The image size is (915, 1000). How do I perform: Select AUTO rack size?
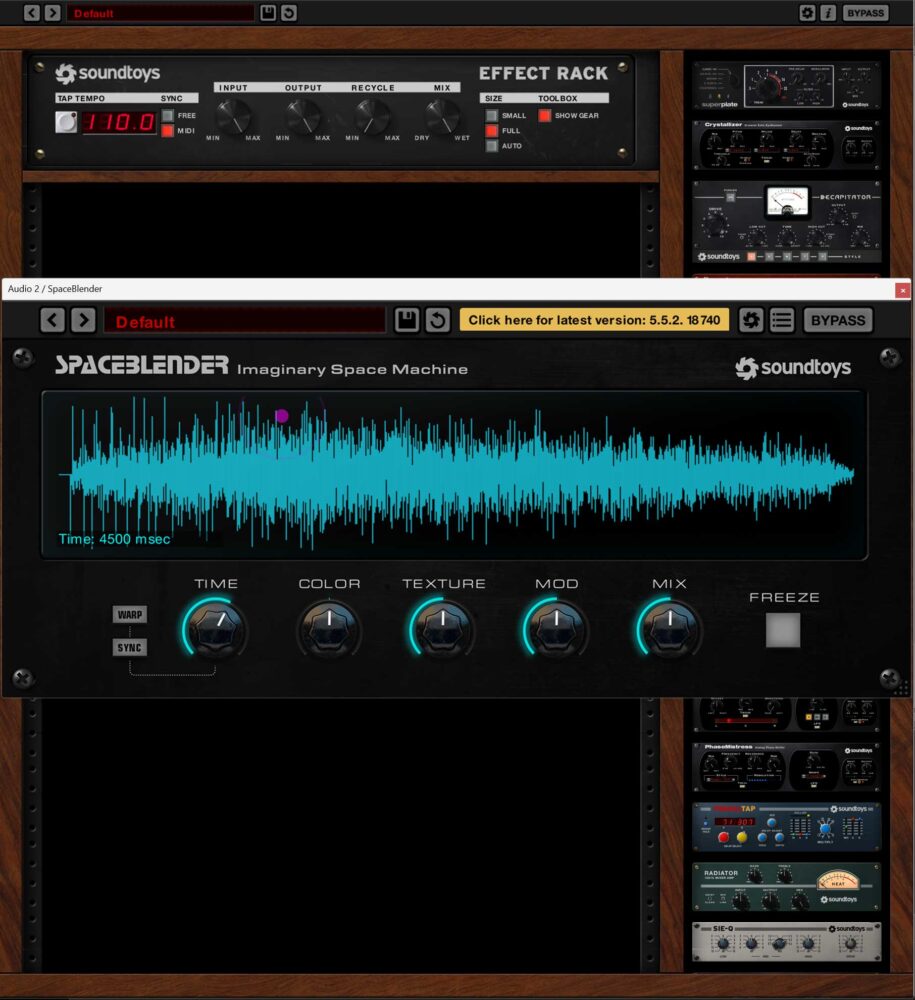492,146
